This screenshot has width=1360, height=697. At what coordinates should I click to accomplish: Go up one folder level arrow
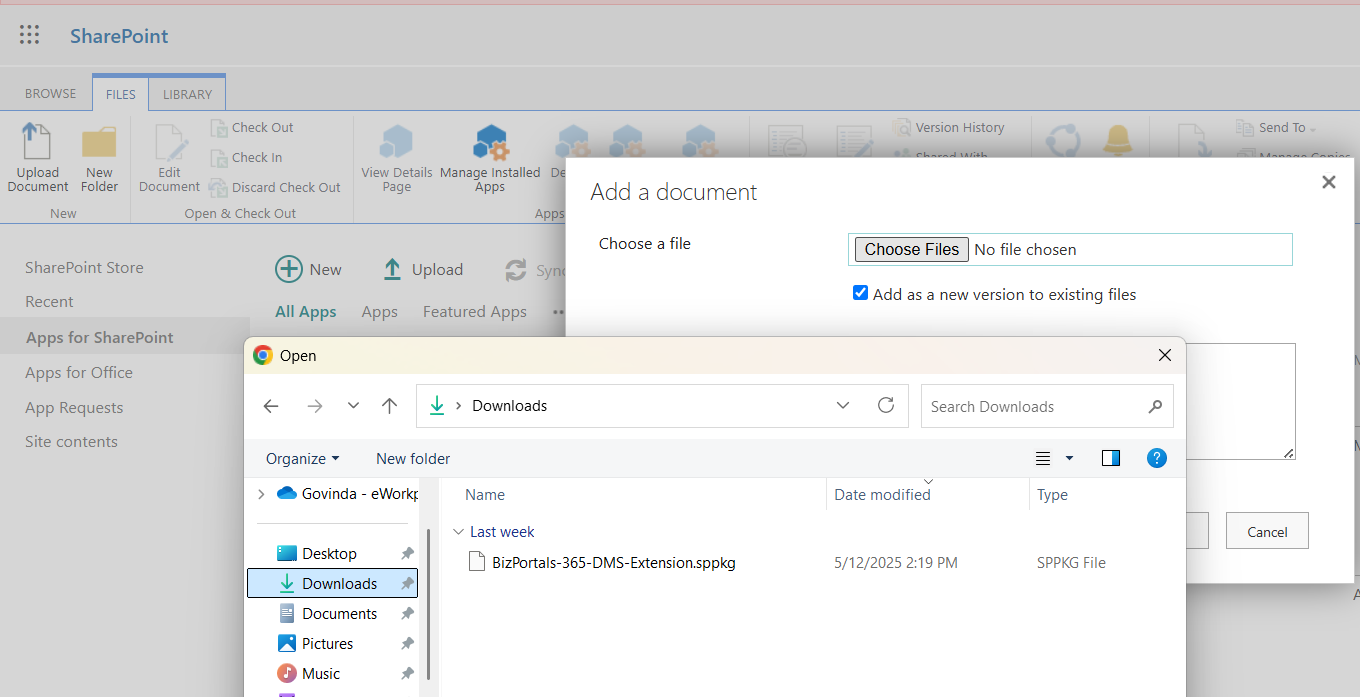click(x=390, y=406)
